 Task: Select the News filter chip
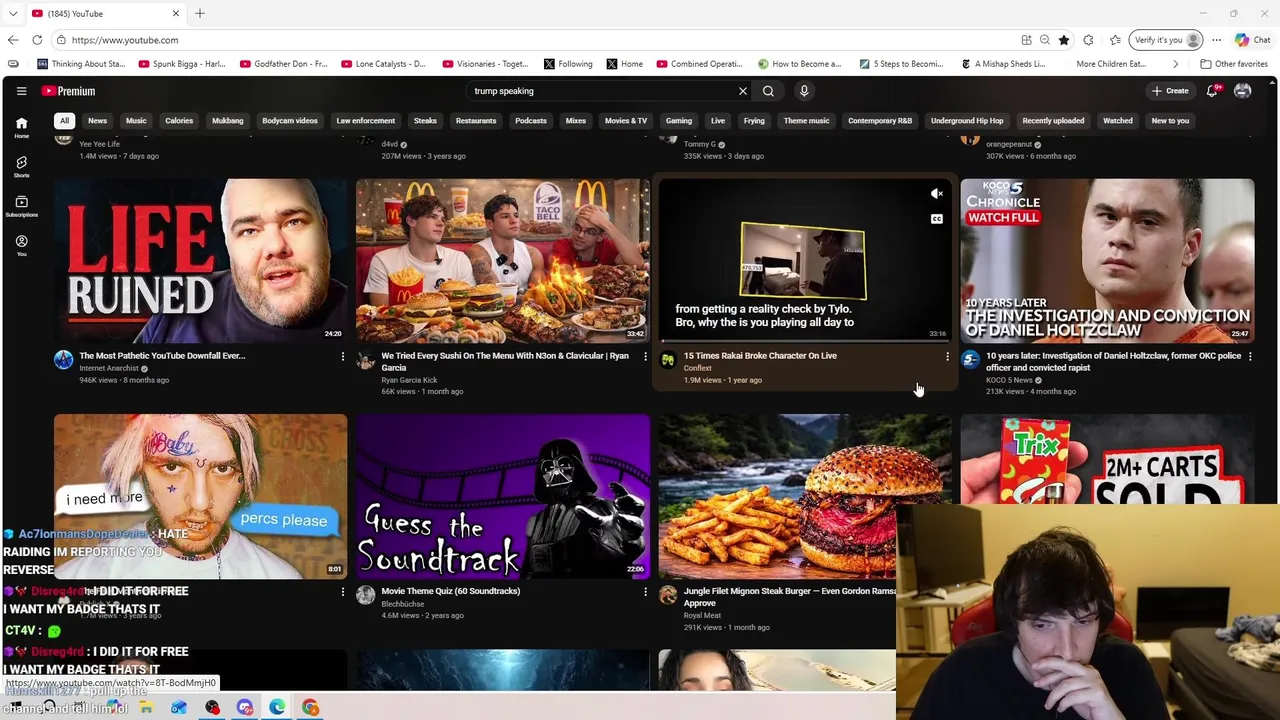pyautogui.click(x=97, y=121)
